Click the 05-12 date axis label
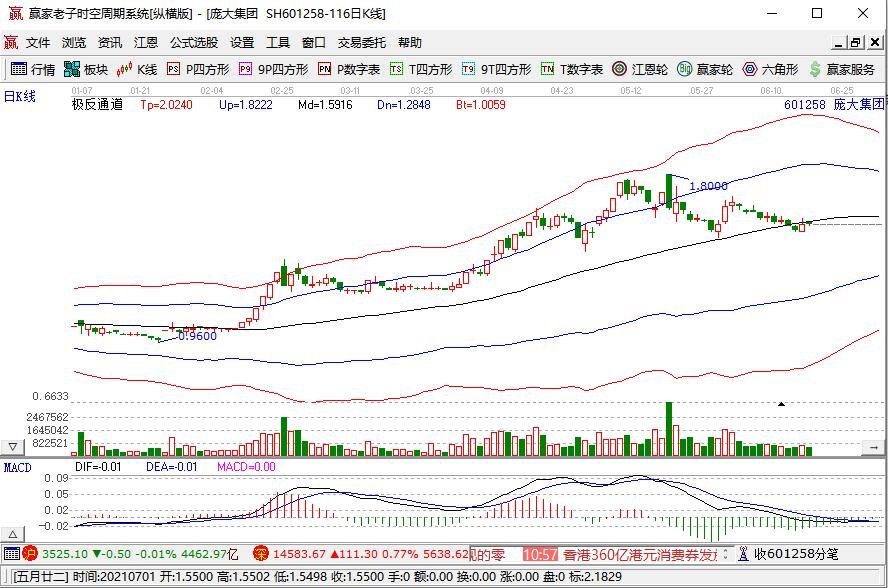Image resolution: width=888 pixels, height=588 pixels. pos(630,91)
